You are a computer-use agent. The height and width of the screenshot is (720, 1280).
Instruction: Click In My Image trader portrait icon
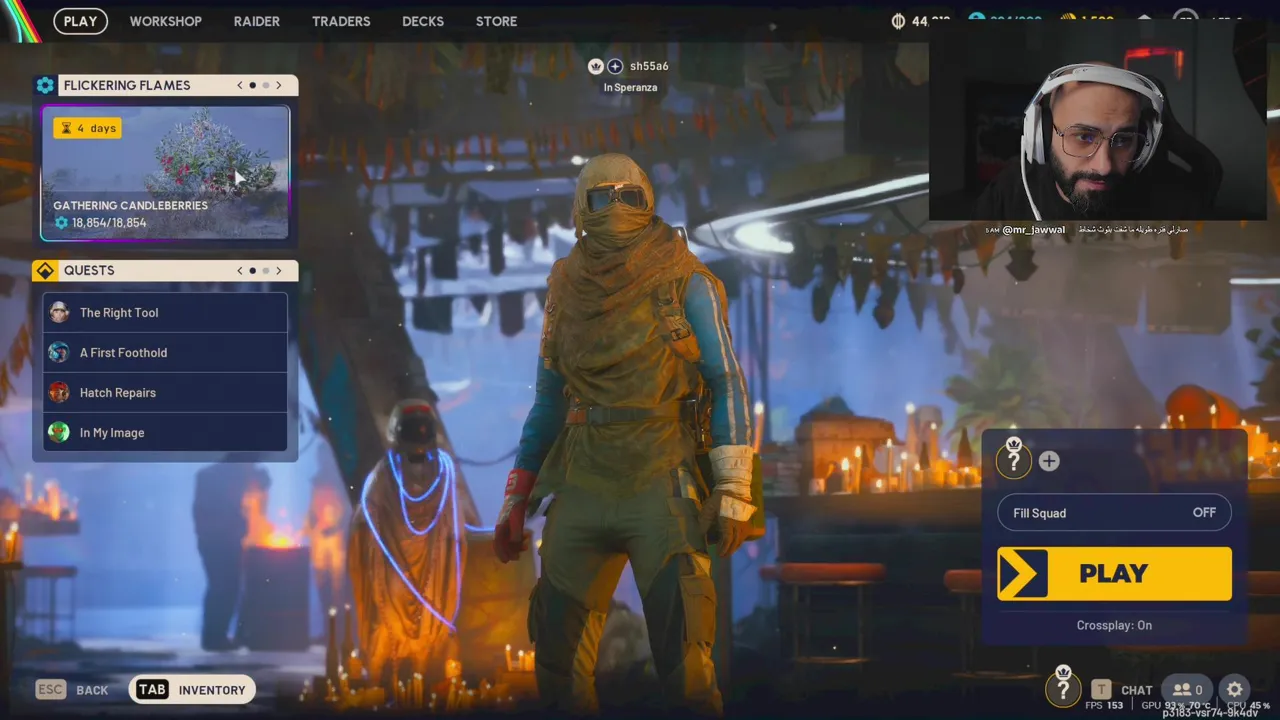(x=59, y=432)
